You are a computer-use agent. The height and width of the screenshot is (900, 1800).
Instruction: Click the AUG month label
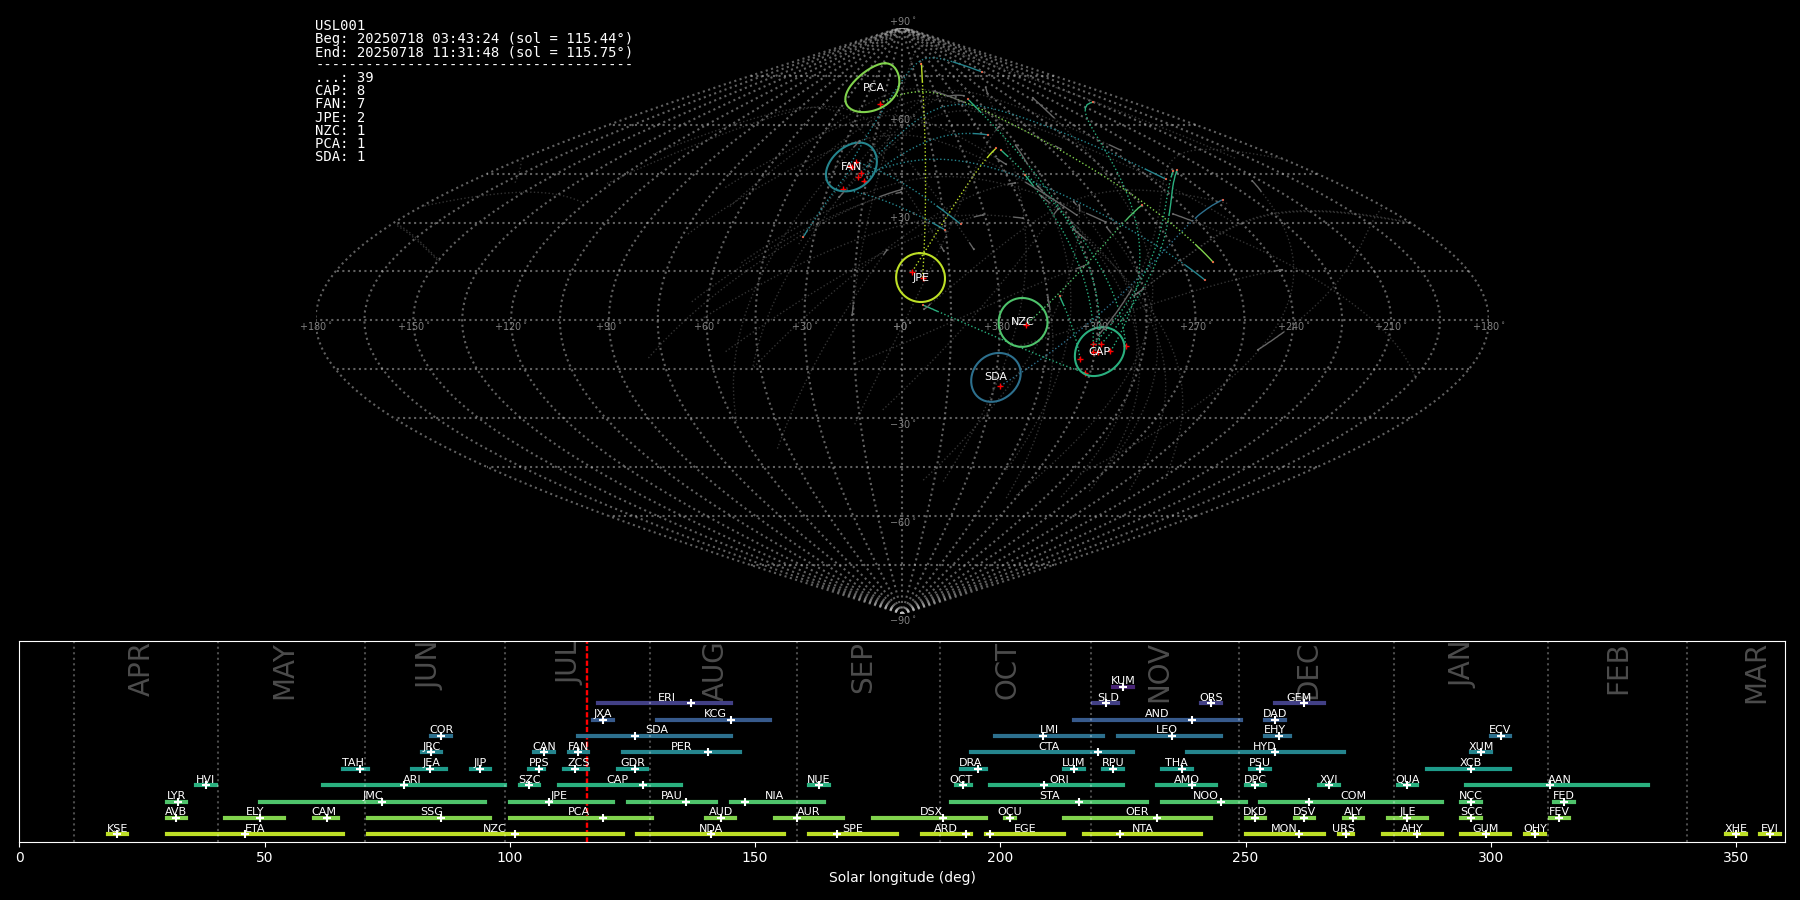tap(712, 672)
